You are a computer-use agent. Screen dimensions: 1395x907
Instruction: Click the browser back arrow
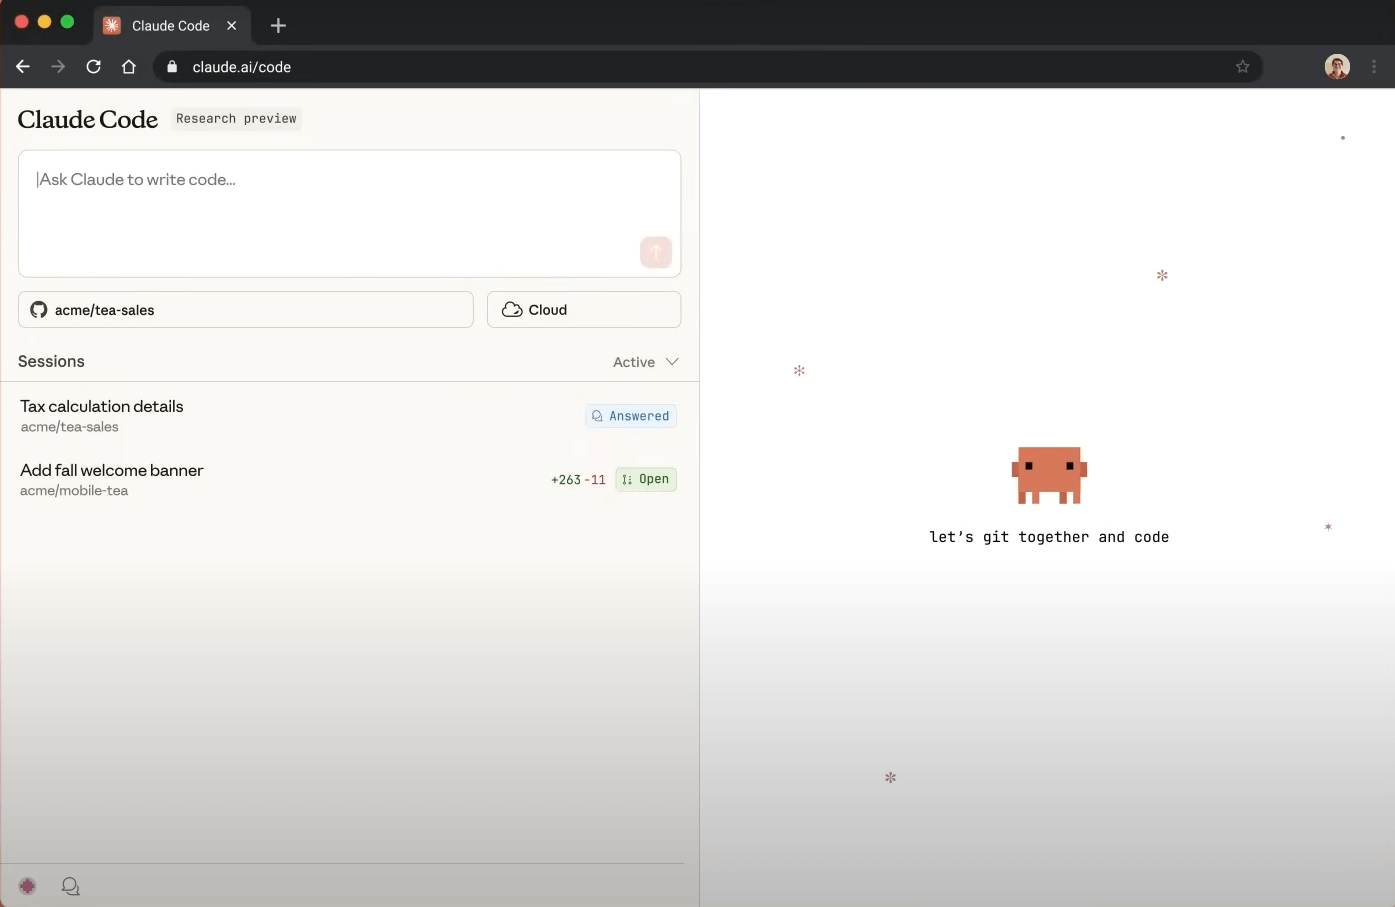coord(22,67)
